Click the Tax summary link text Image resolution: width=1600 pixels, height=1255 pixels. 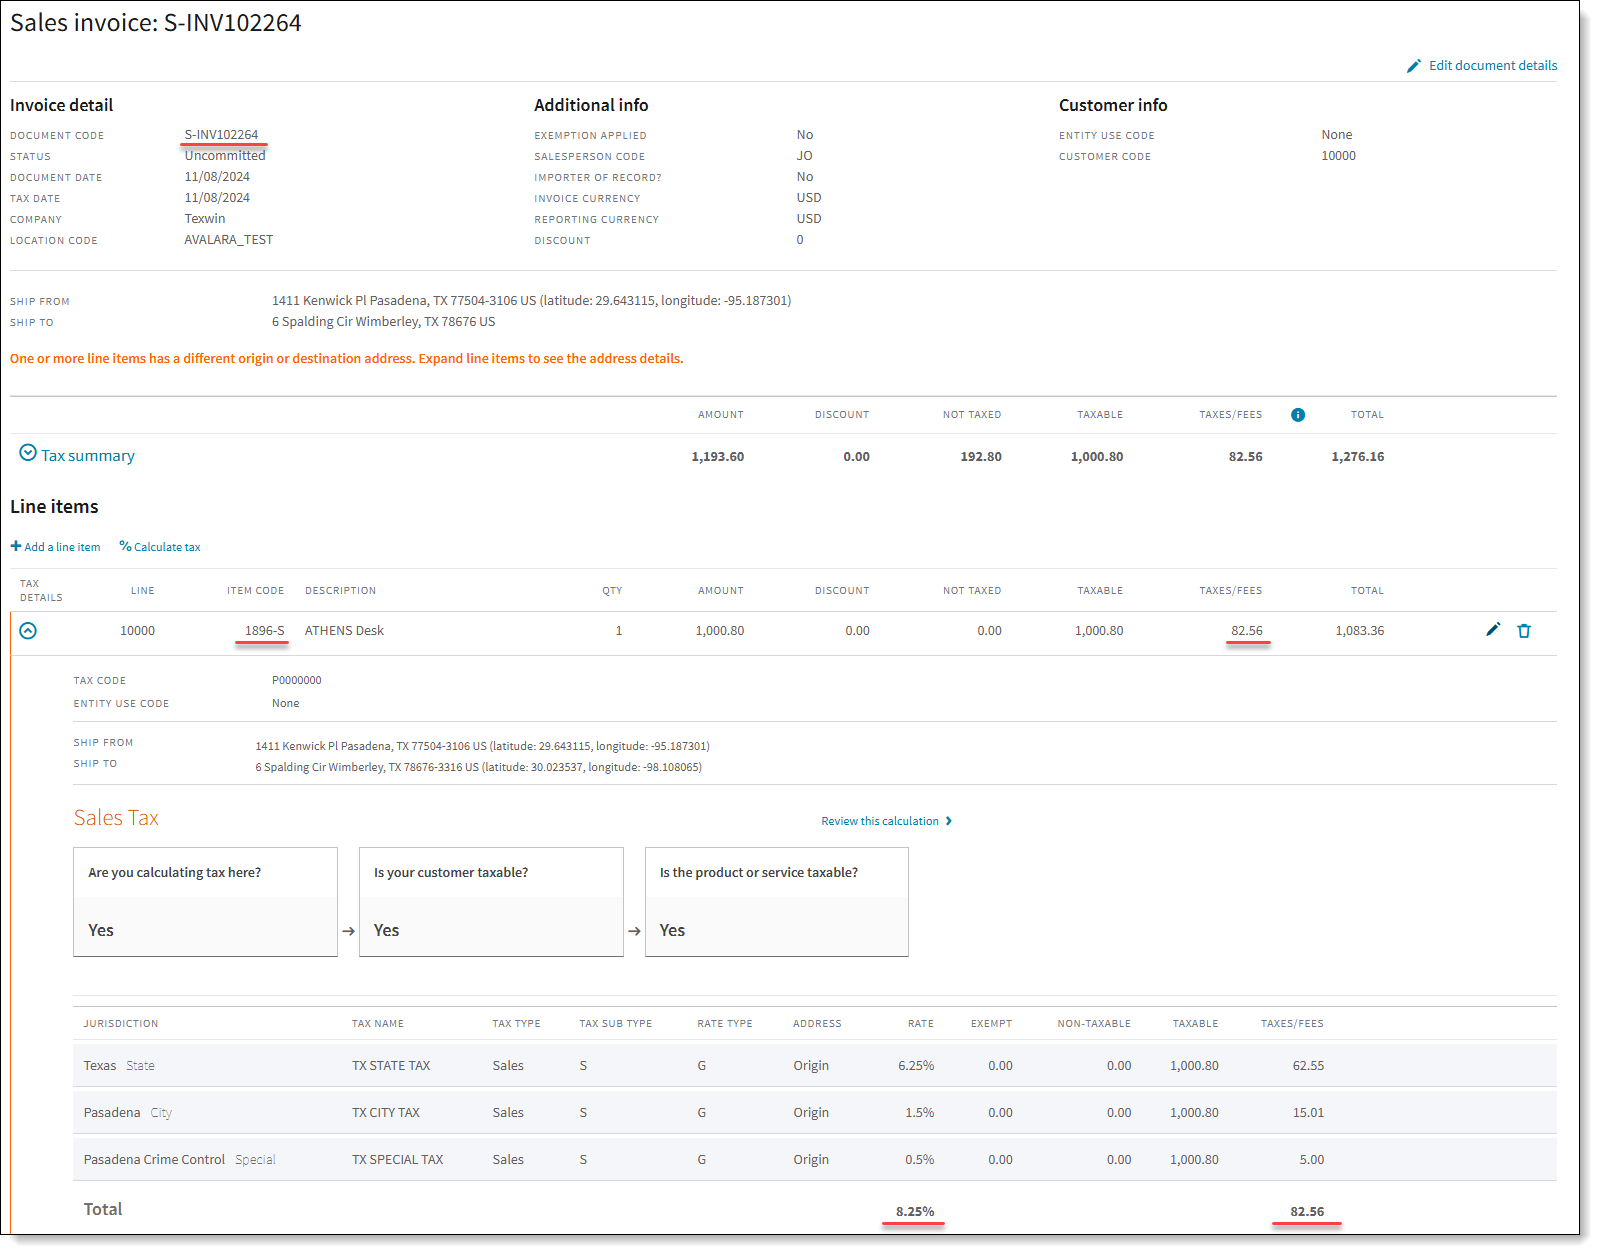tap(88, 456)
